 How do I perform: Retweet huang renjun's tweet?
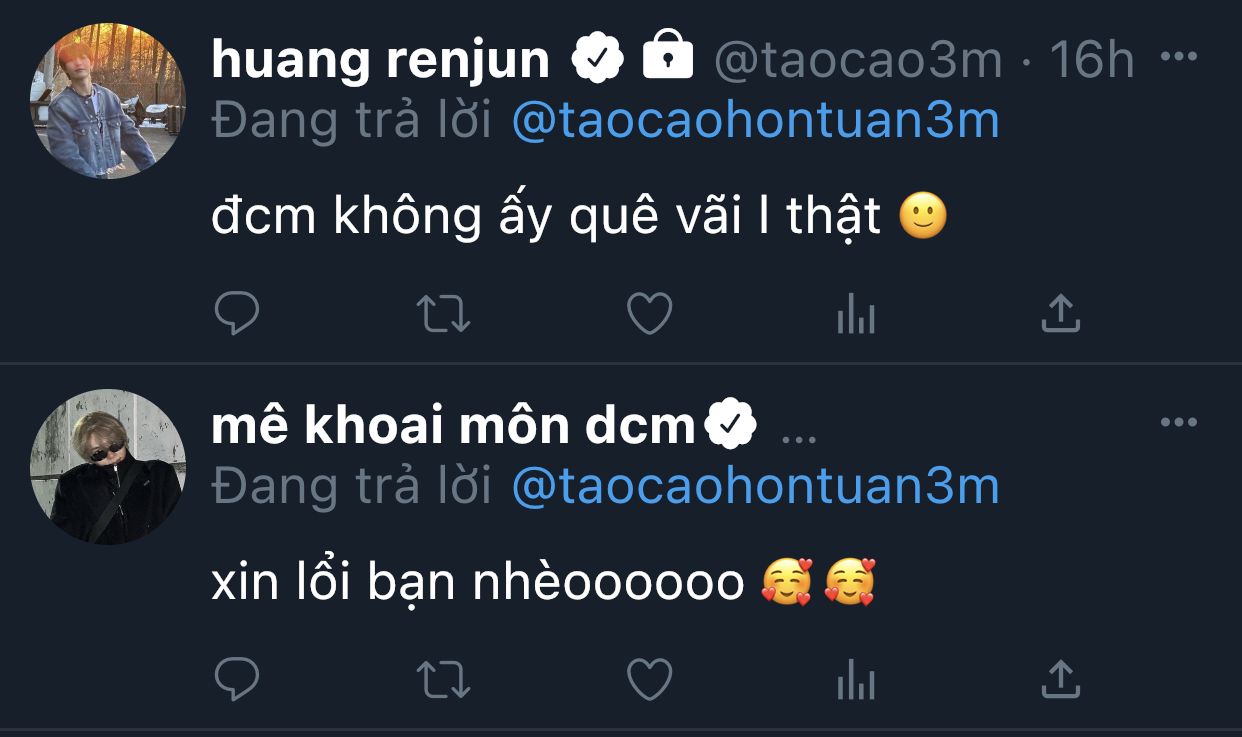pos(443,315)
